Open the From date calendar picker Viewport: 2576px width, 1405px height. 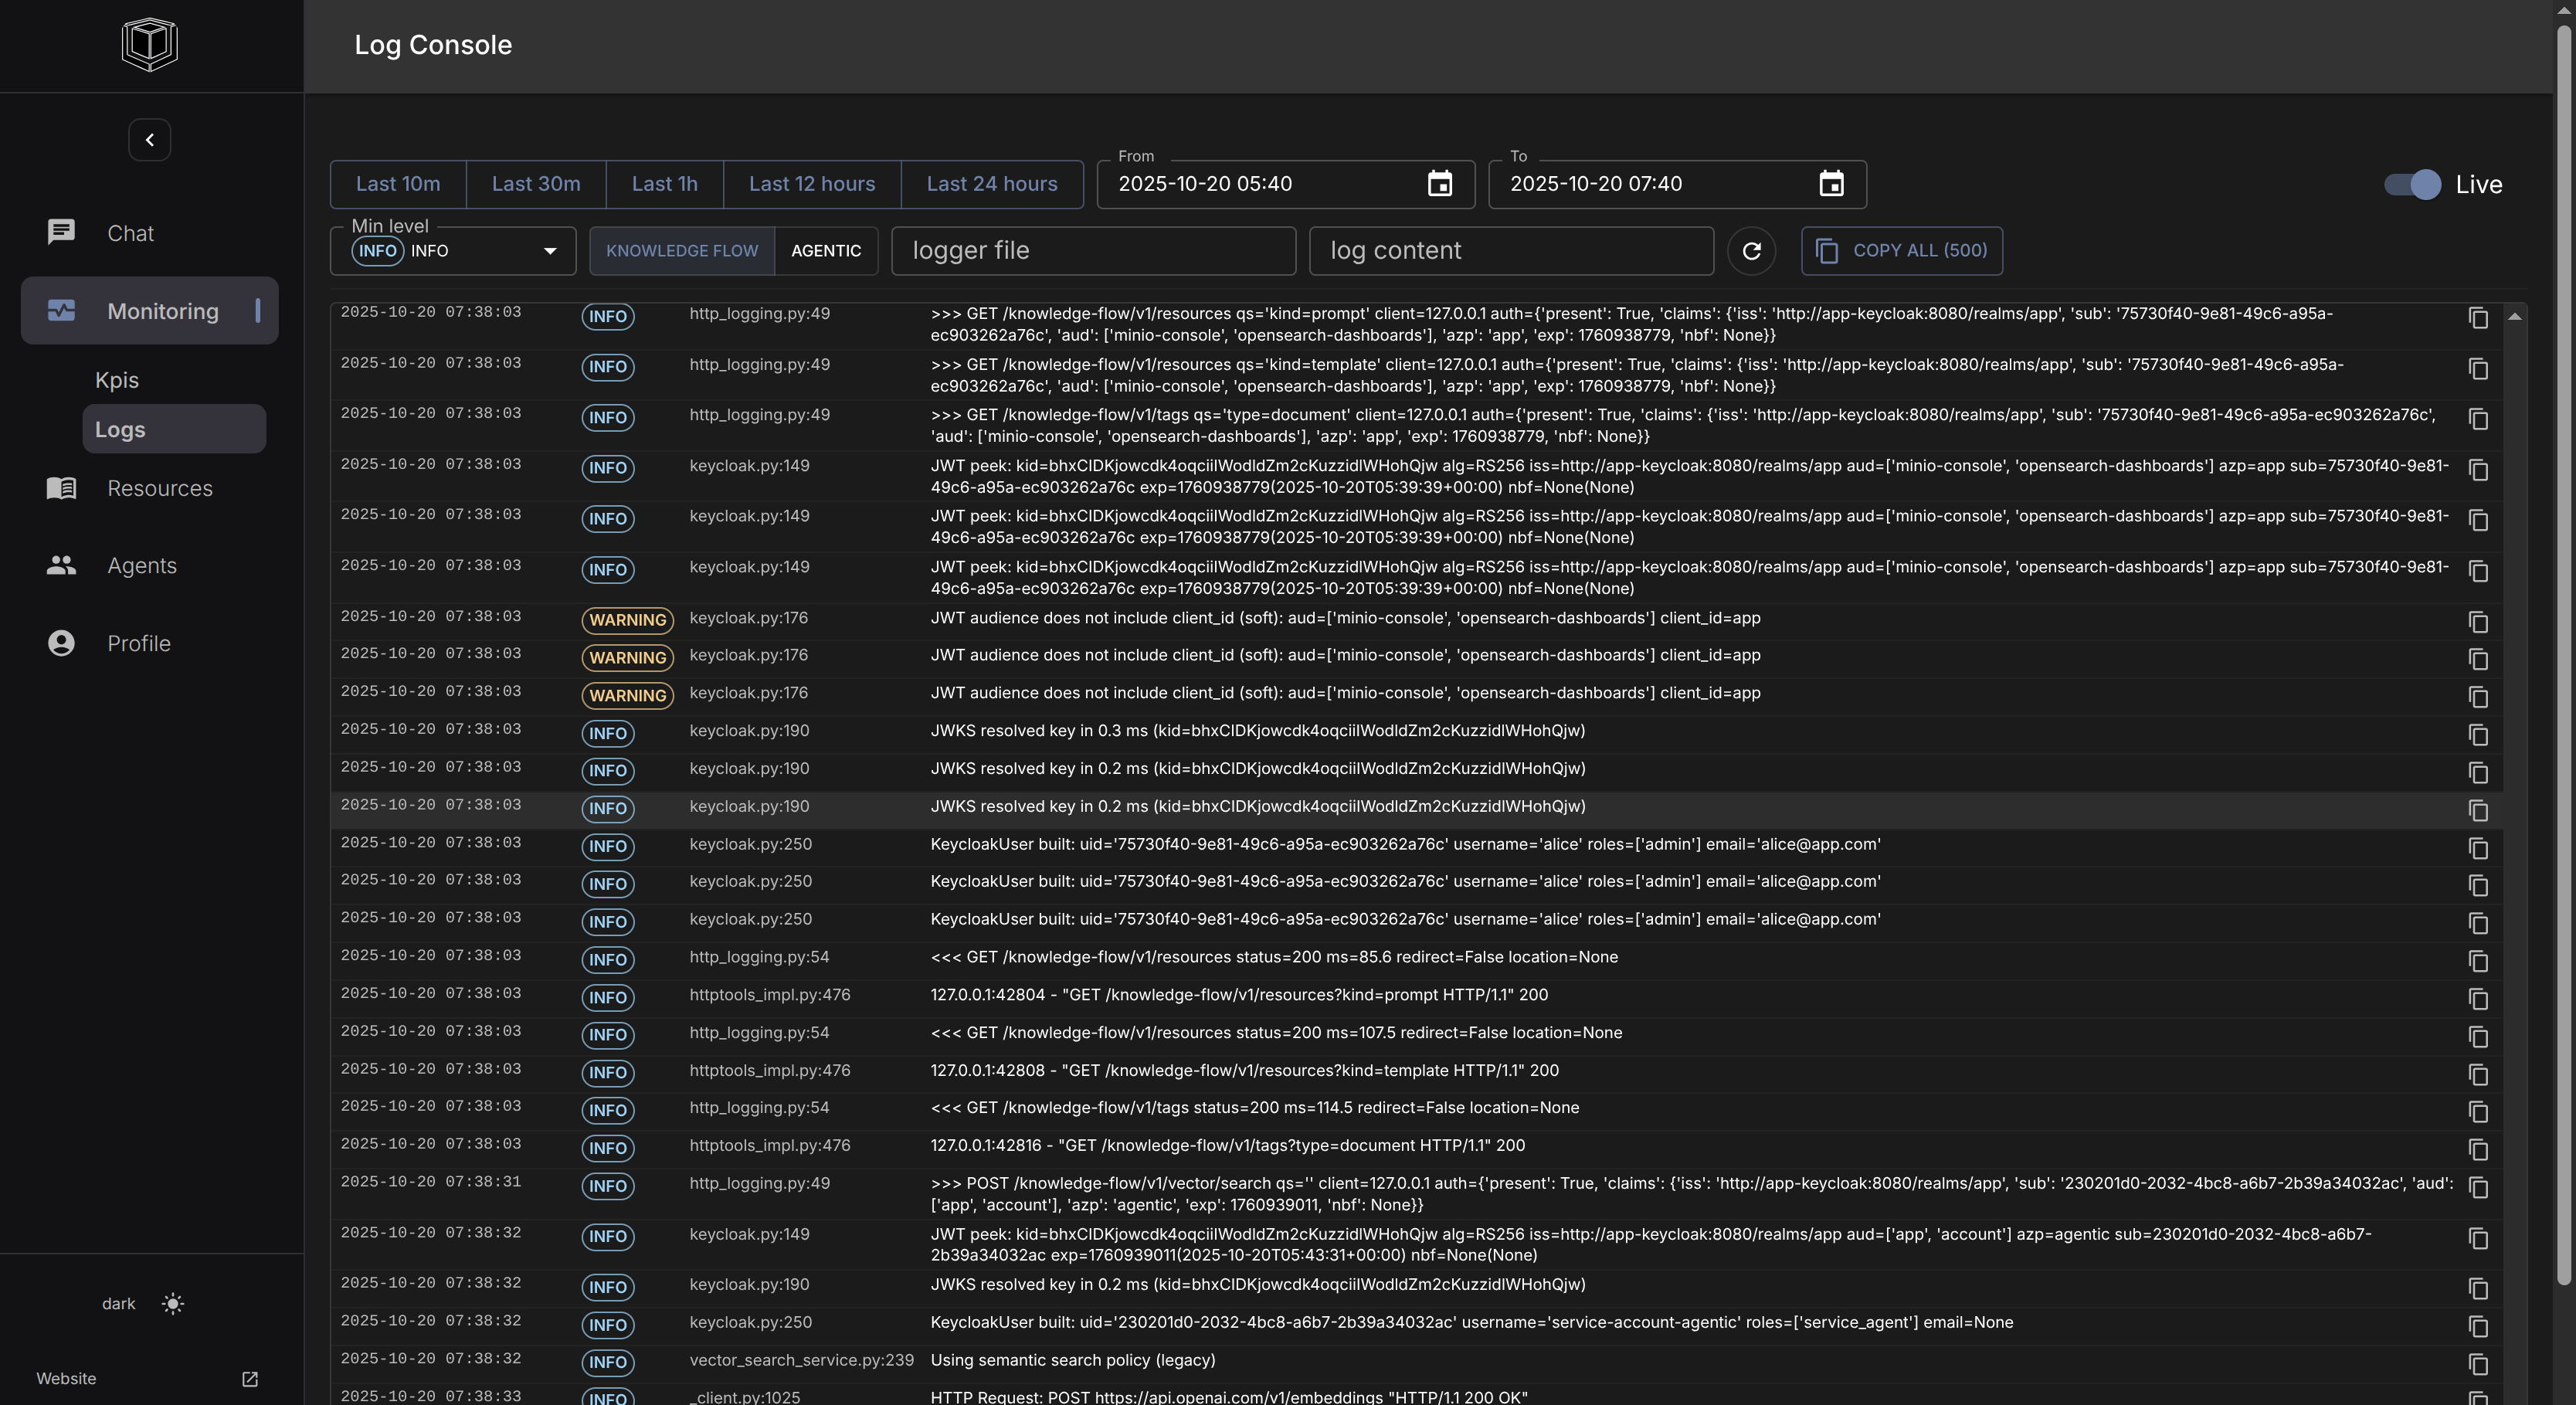(x=1439, y=184)
